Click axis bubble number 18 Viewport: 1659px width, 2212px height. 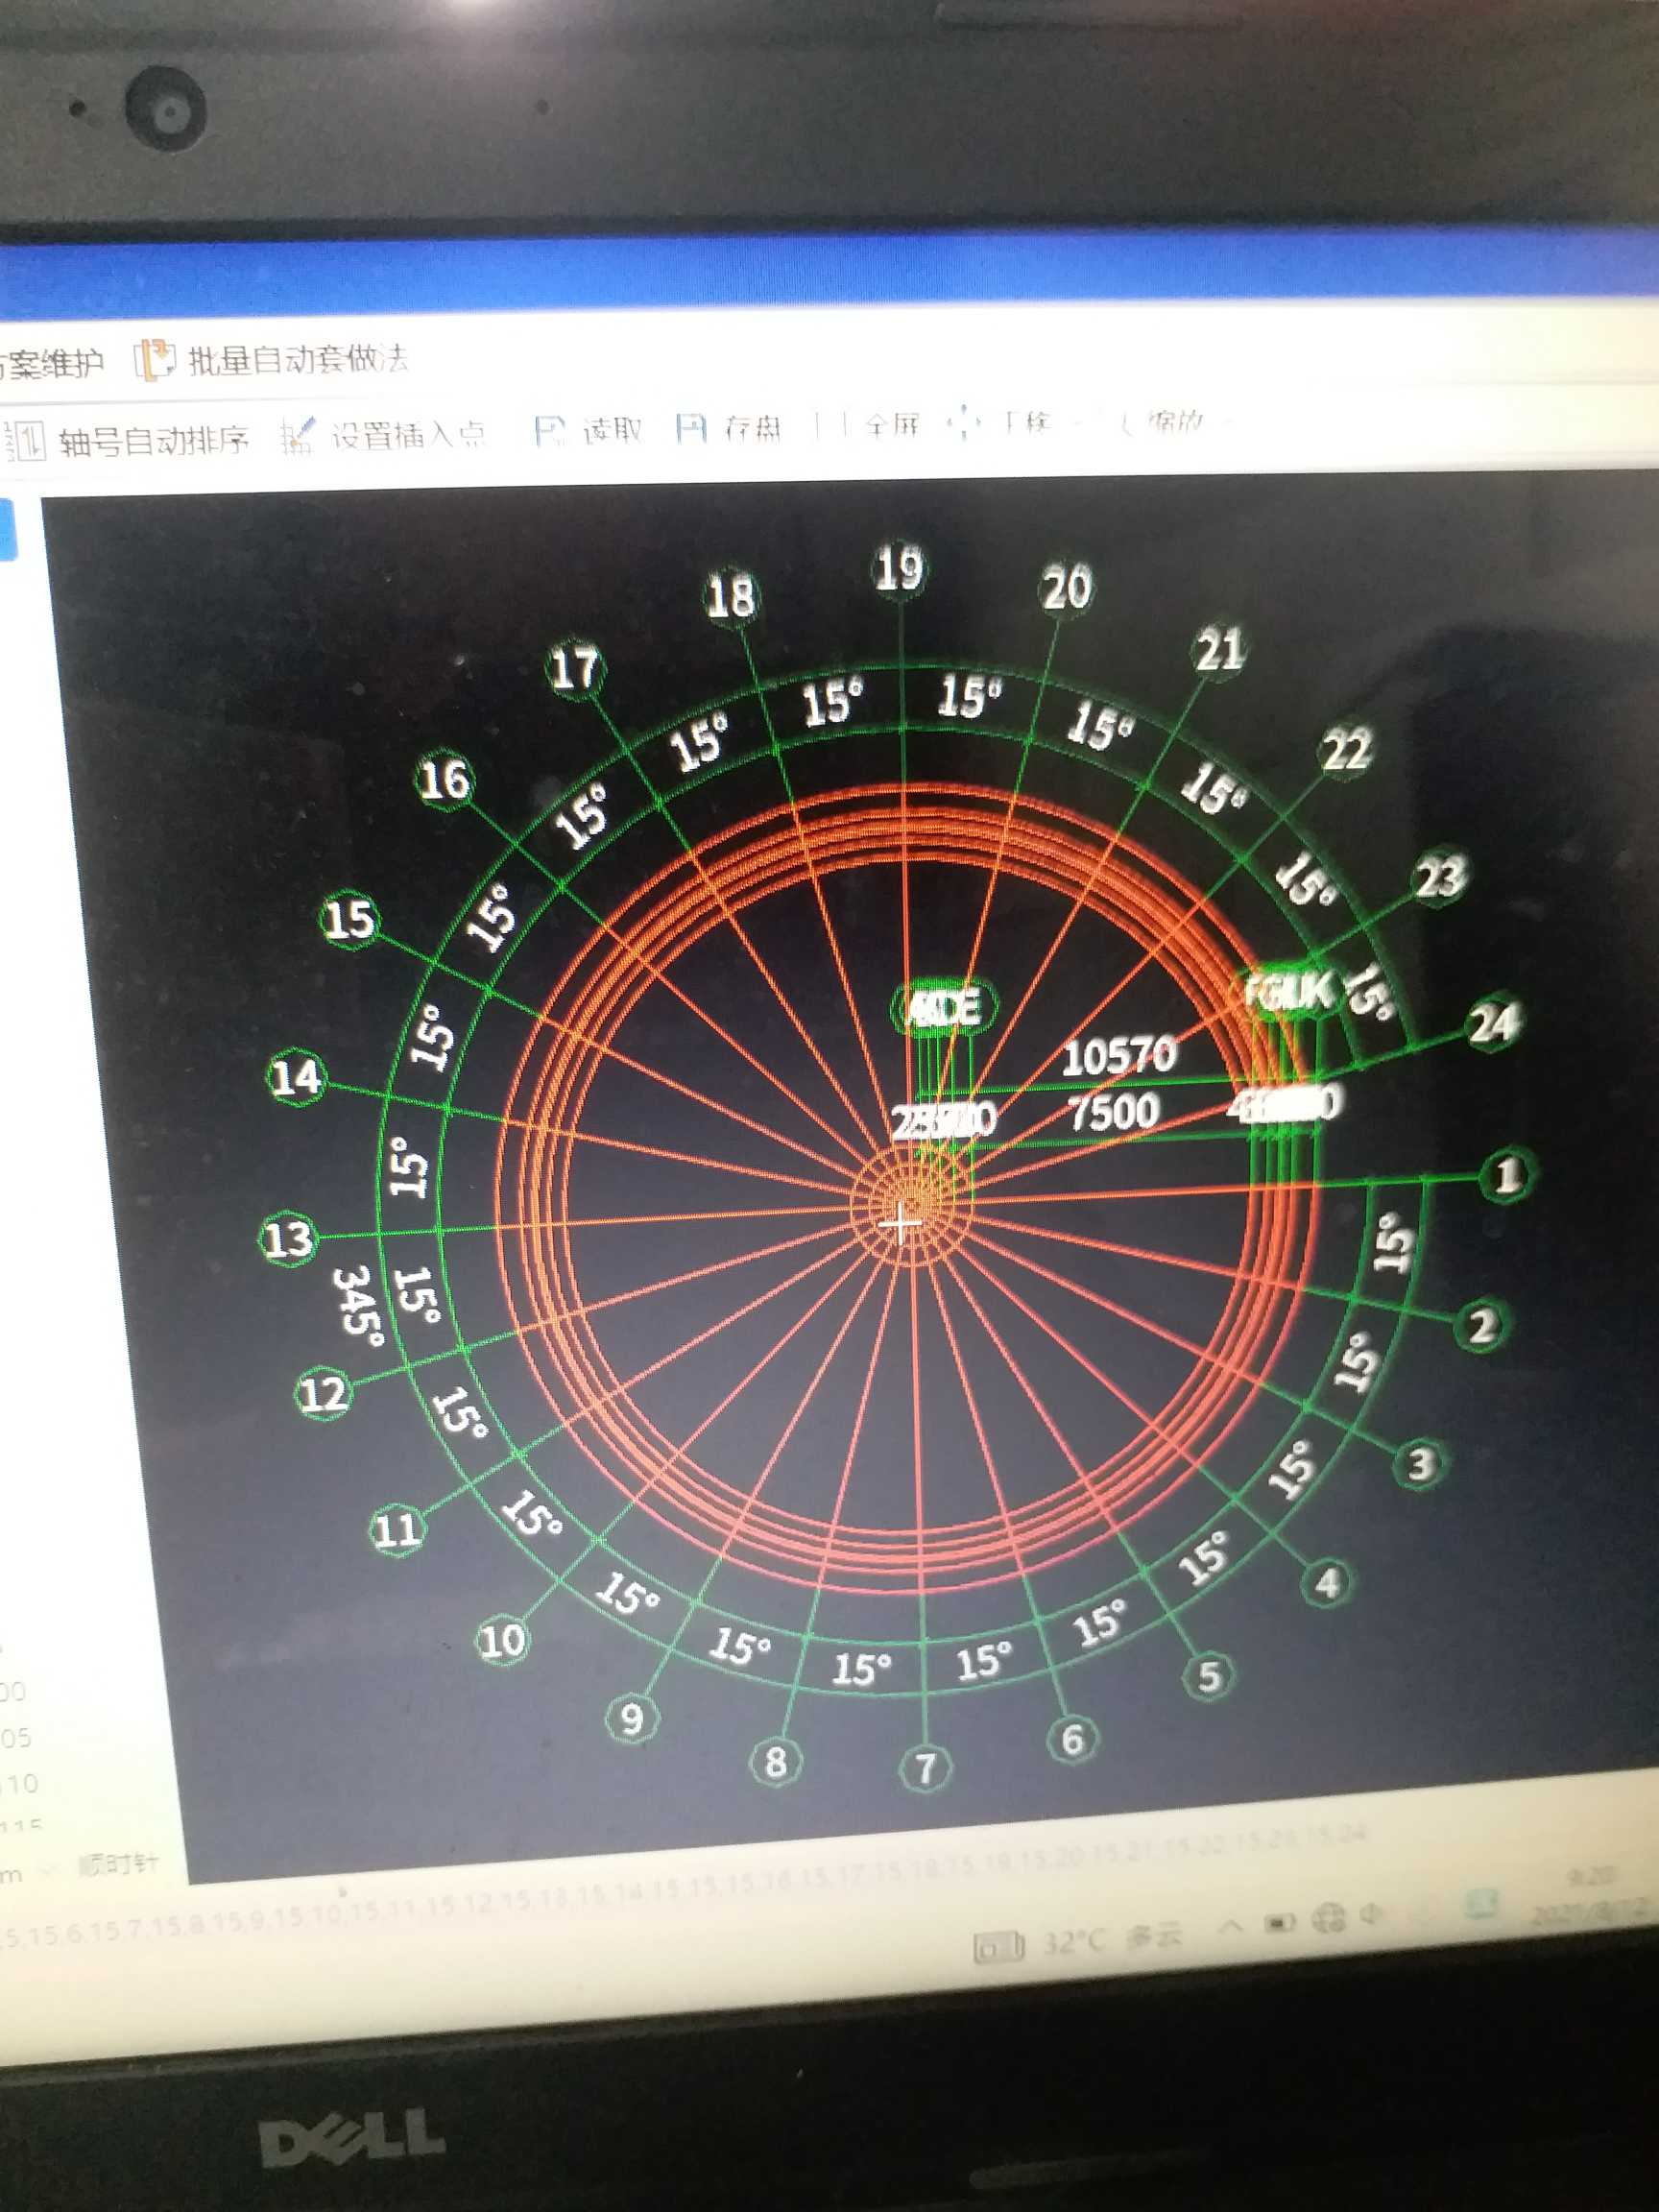[x=730, y=598]
